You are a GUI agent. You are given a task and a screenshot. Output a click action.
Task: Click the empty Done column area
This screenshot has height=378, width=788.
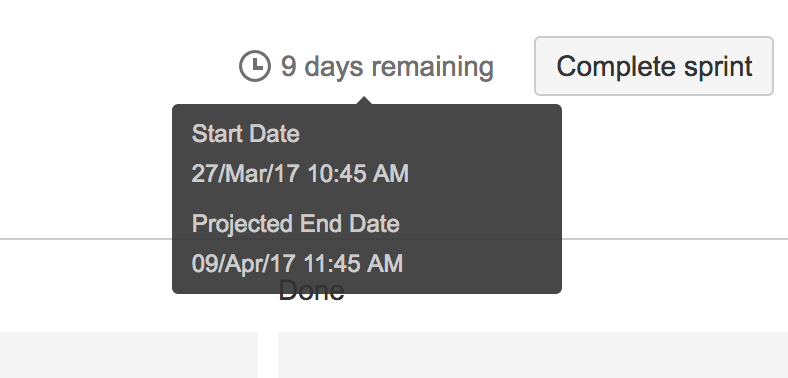point(533,355)
